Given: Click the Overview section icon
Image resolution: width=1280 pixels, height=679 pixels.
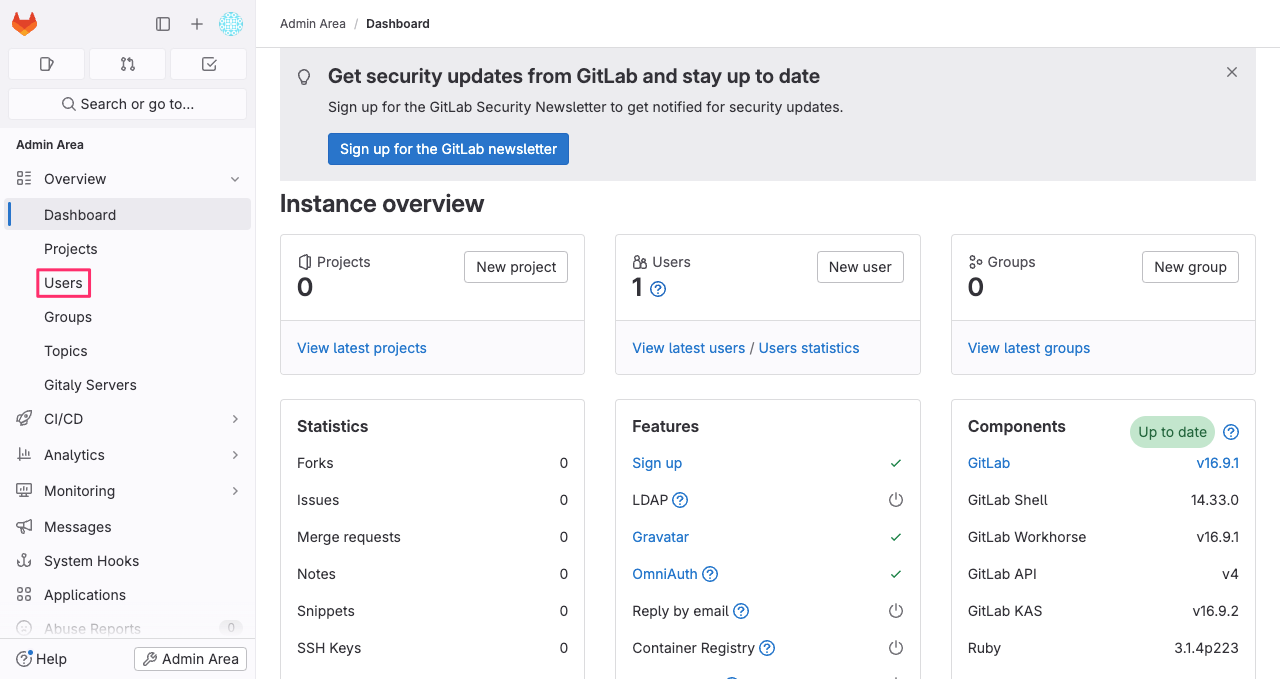Looking at the screenshot, I should (24, 179).
